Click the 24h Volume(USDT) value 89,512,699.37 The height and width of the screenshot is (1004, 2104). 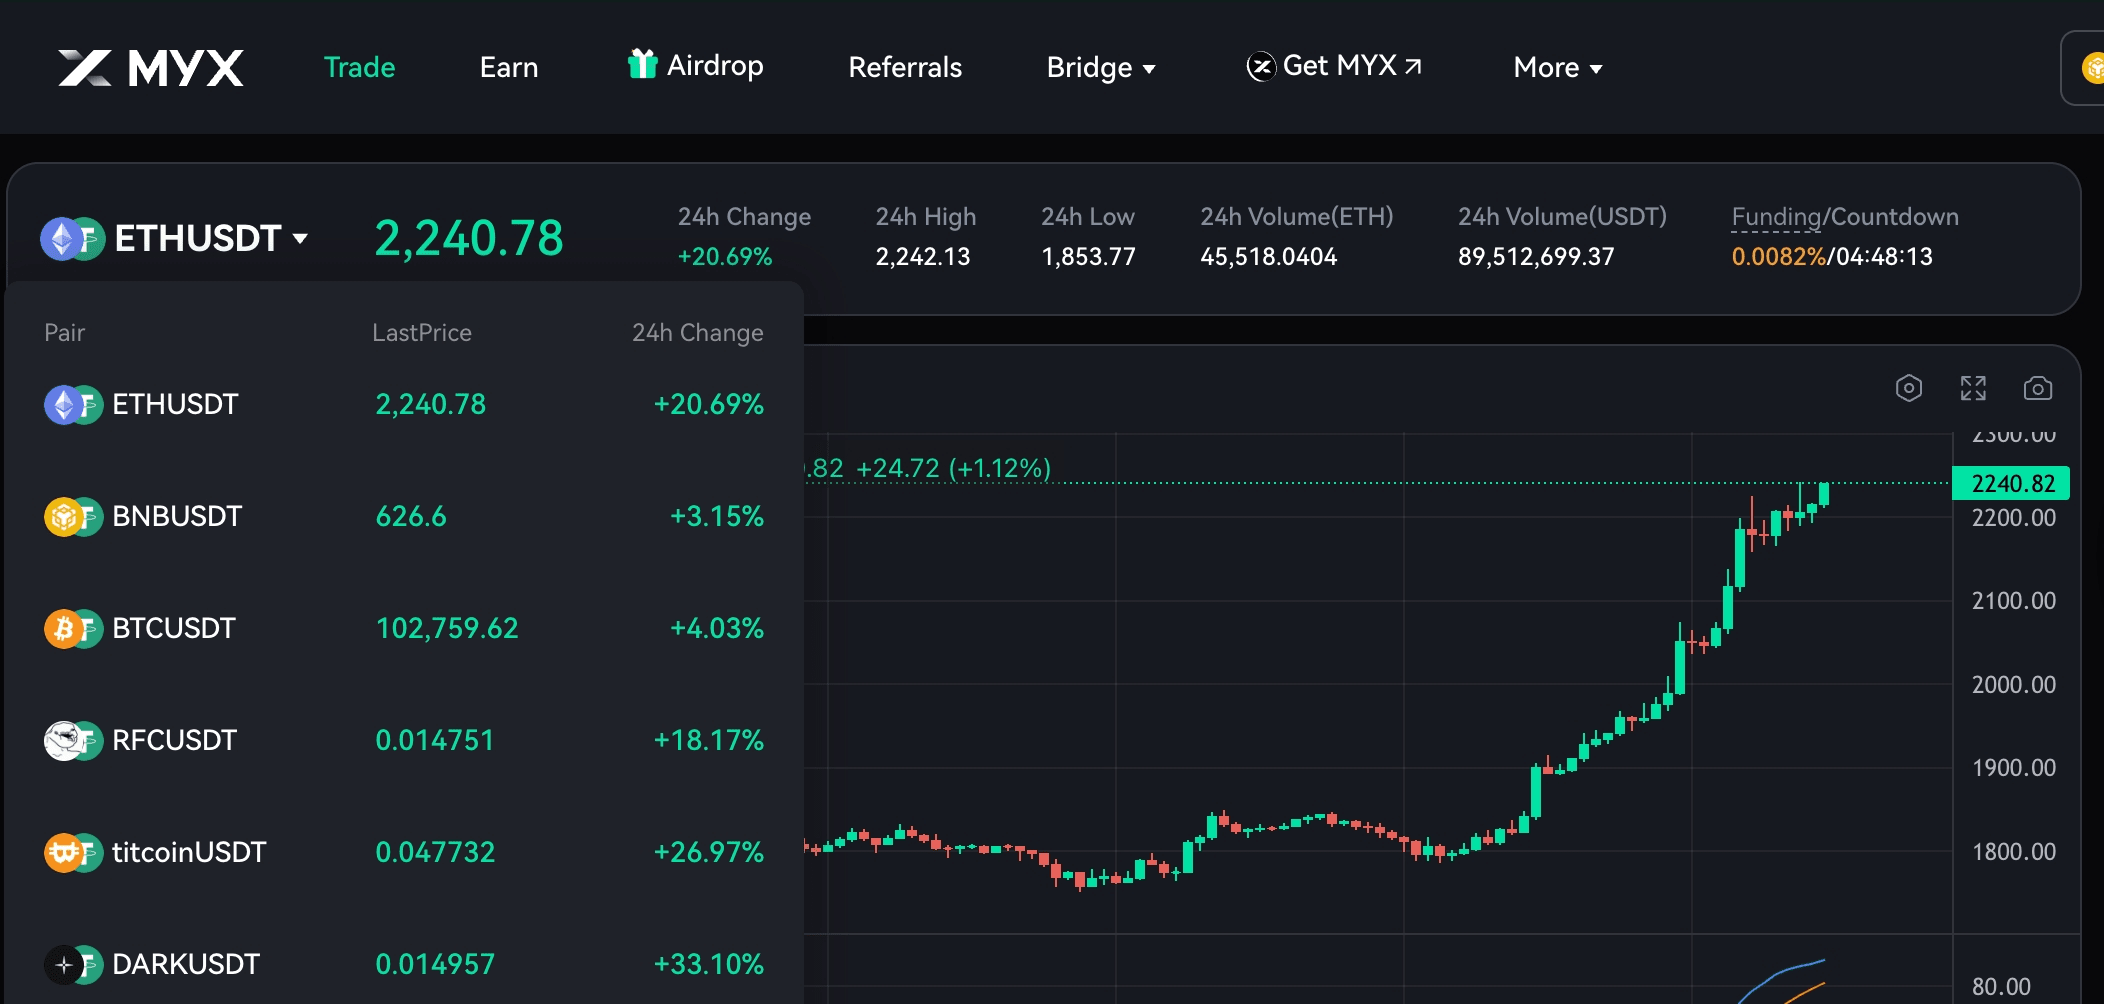pos(1536,256)
